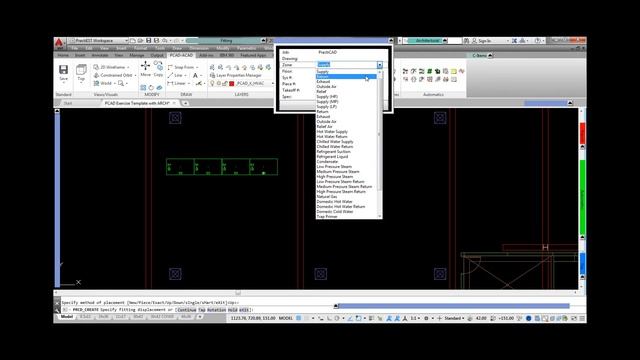Choose Condensate in Zone list
The image size is (640, 360).
pyautogui.click(x=327, y=162)
